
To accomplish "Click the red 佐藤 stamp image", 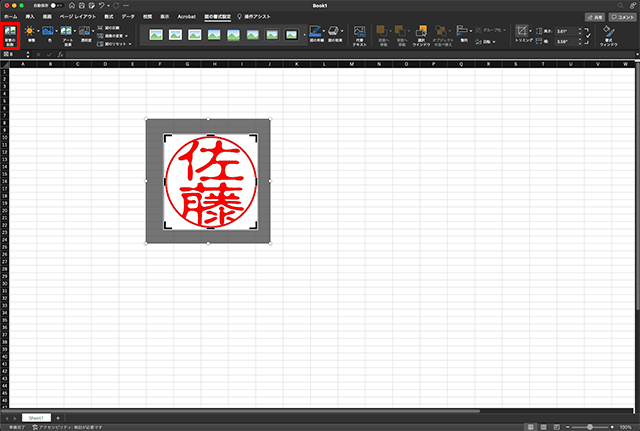I will (208, 181).
